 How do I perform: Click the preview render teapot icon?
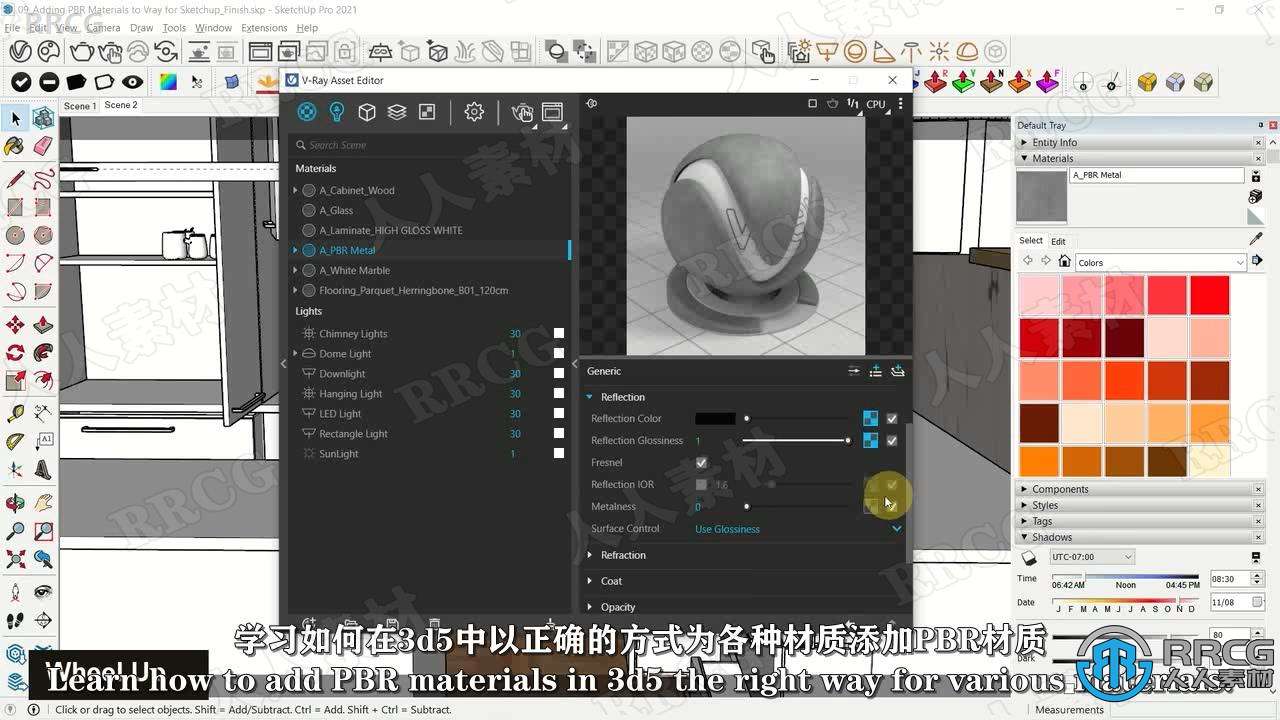(832, 103)
